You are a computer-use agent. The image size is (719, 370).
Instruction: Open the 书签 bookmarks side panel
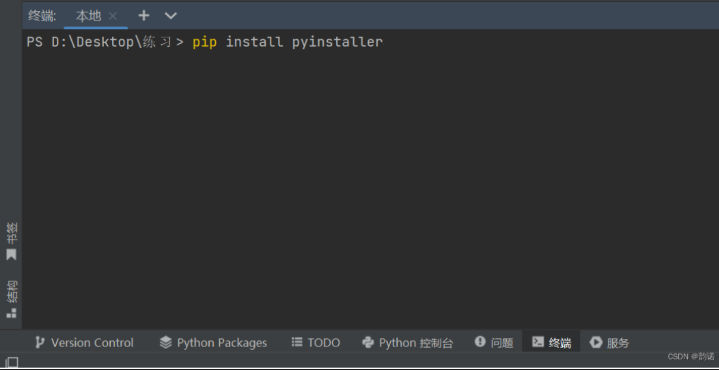(11, 242)
